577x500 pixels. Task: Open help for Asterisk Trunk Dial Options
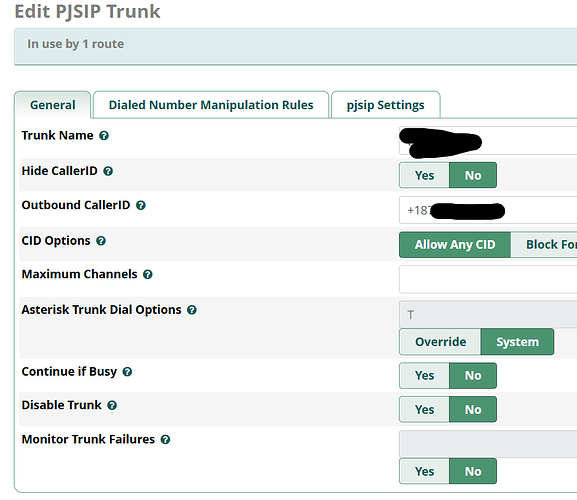coord(192,310)
